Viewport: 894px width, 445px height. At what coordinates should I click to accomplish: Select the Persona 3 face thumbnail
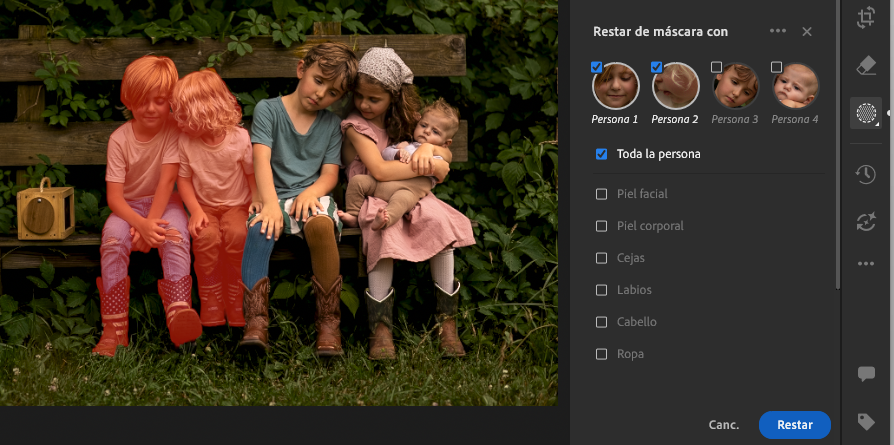coord(735,87)
